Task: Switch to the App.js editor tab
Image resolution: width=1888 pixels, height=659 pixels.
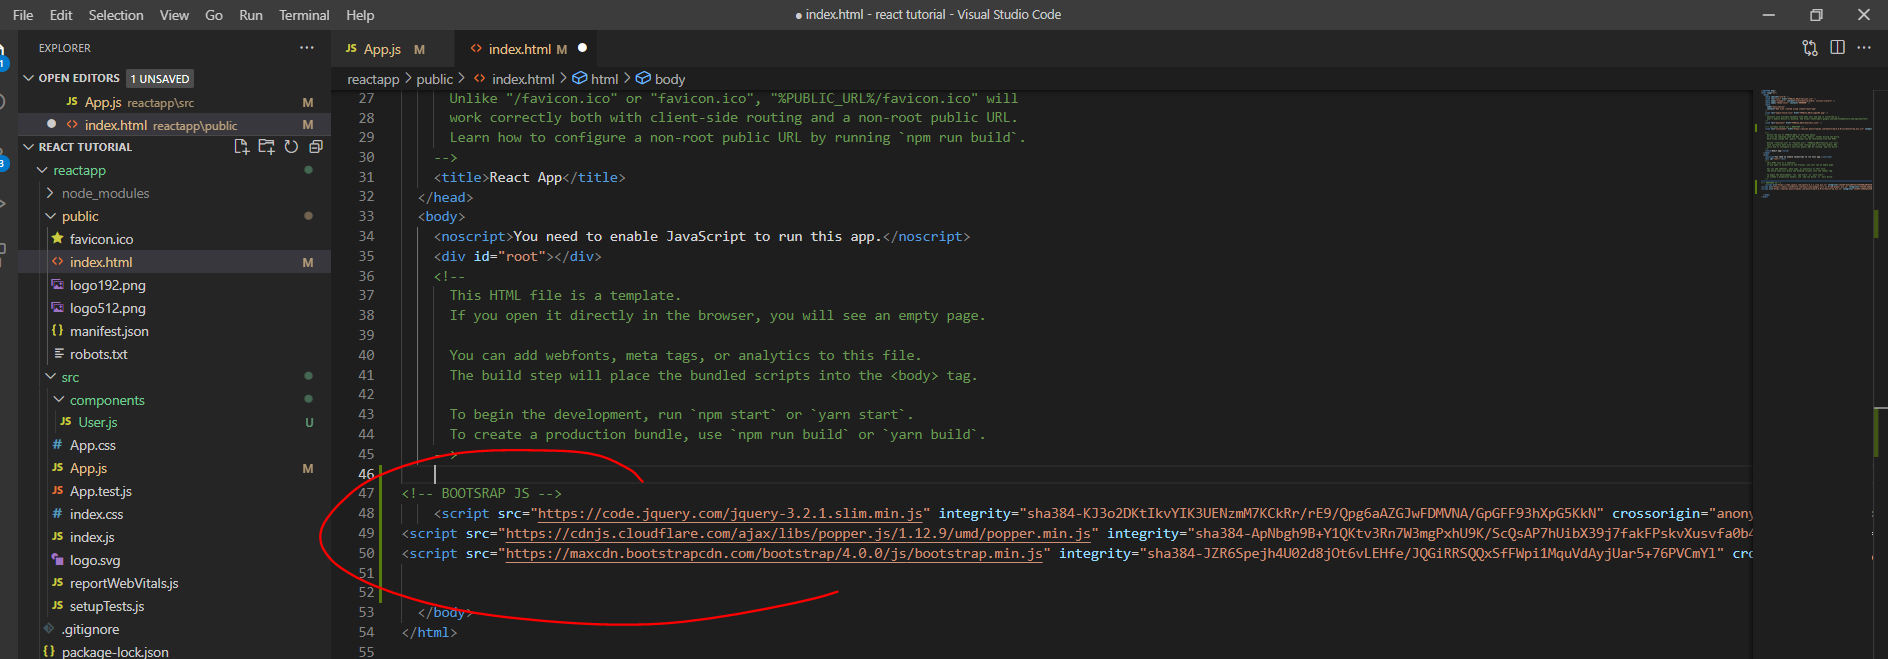Action: tap(382, 49)
